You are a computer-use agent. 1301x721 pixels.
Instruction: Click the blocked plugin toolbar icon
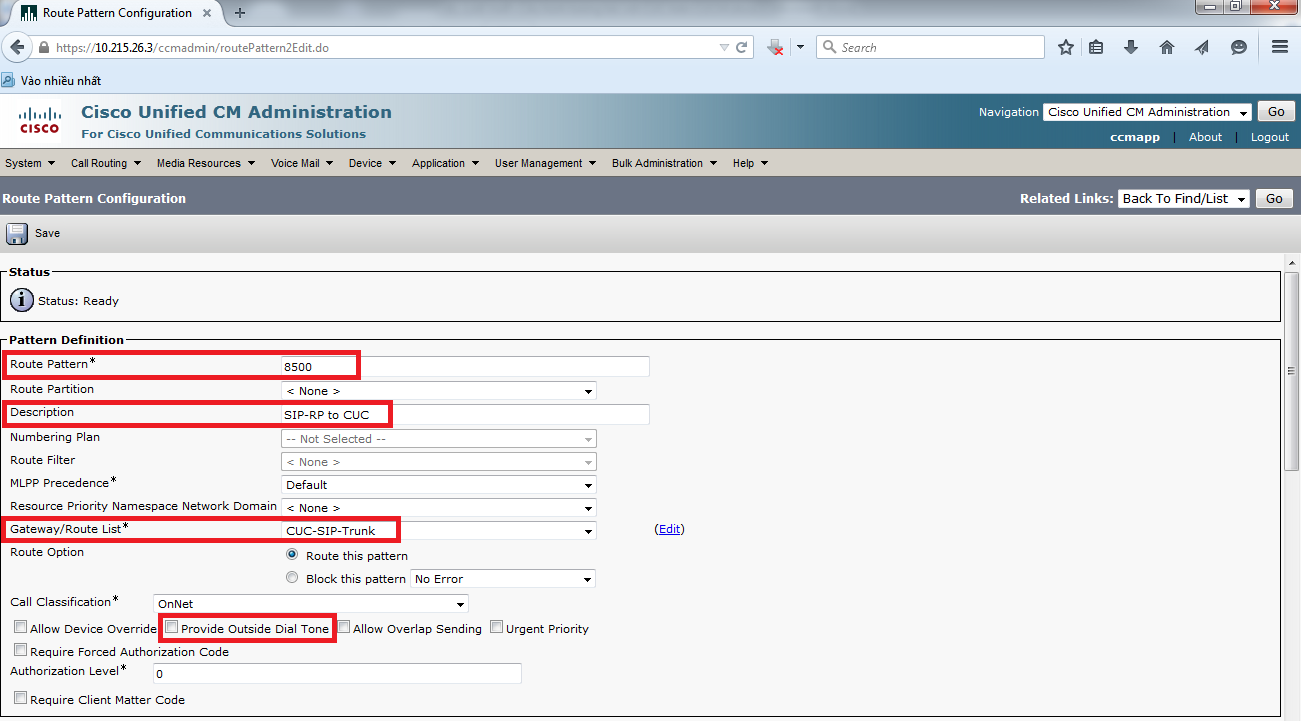click(x=775, y=47)
